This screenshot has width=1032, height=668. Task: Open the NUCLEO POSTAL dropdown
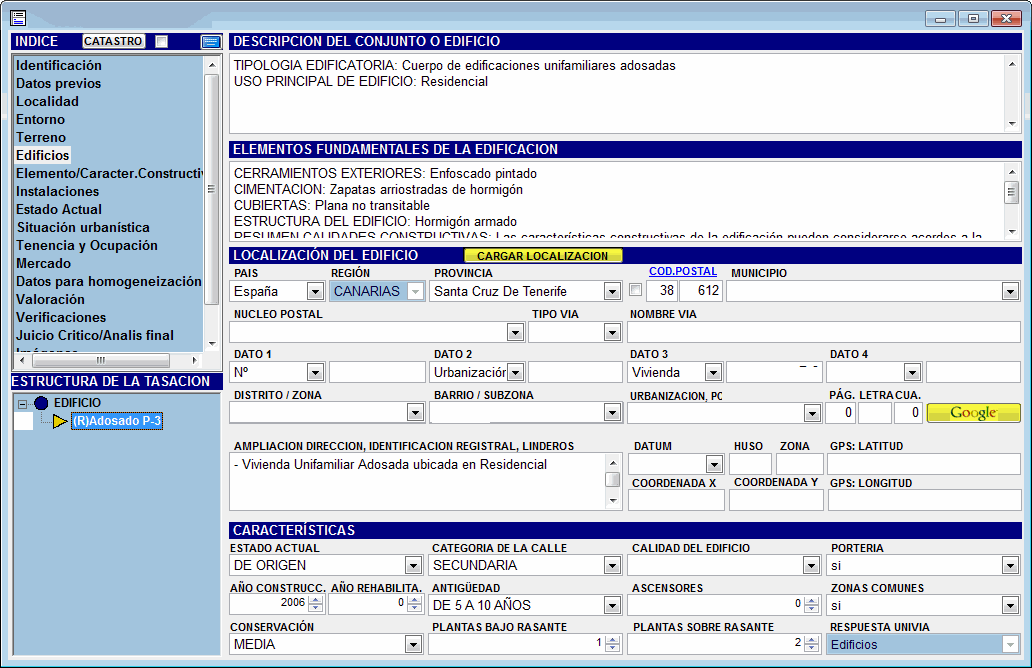[x=515, y=332]
